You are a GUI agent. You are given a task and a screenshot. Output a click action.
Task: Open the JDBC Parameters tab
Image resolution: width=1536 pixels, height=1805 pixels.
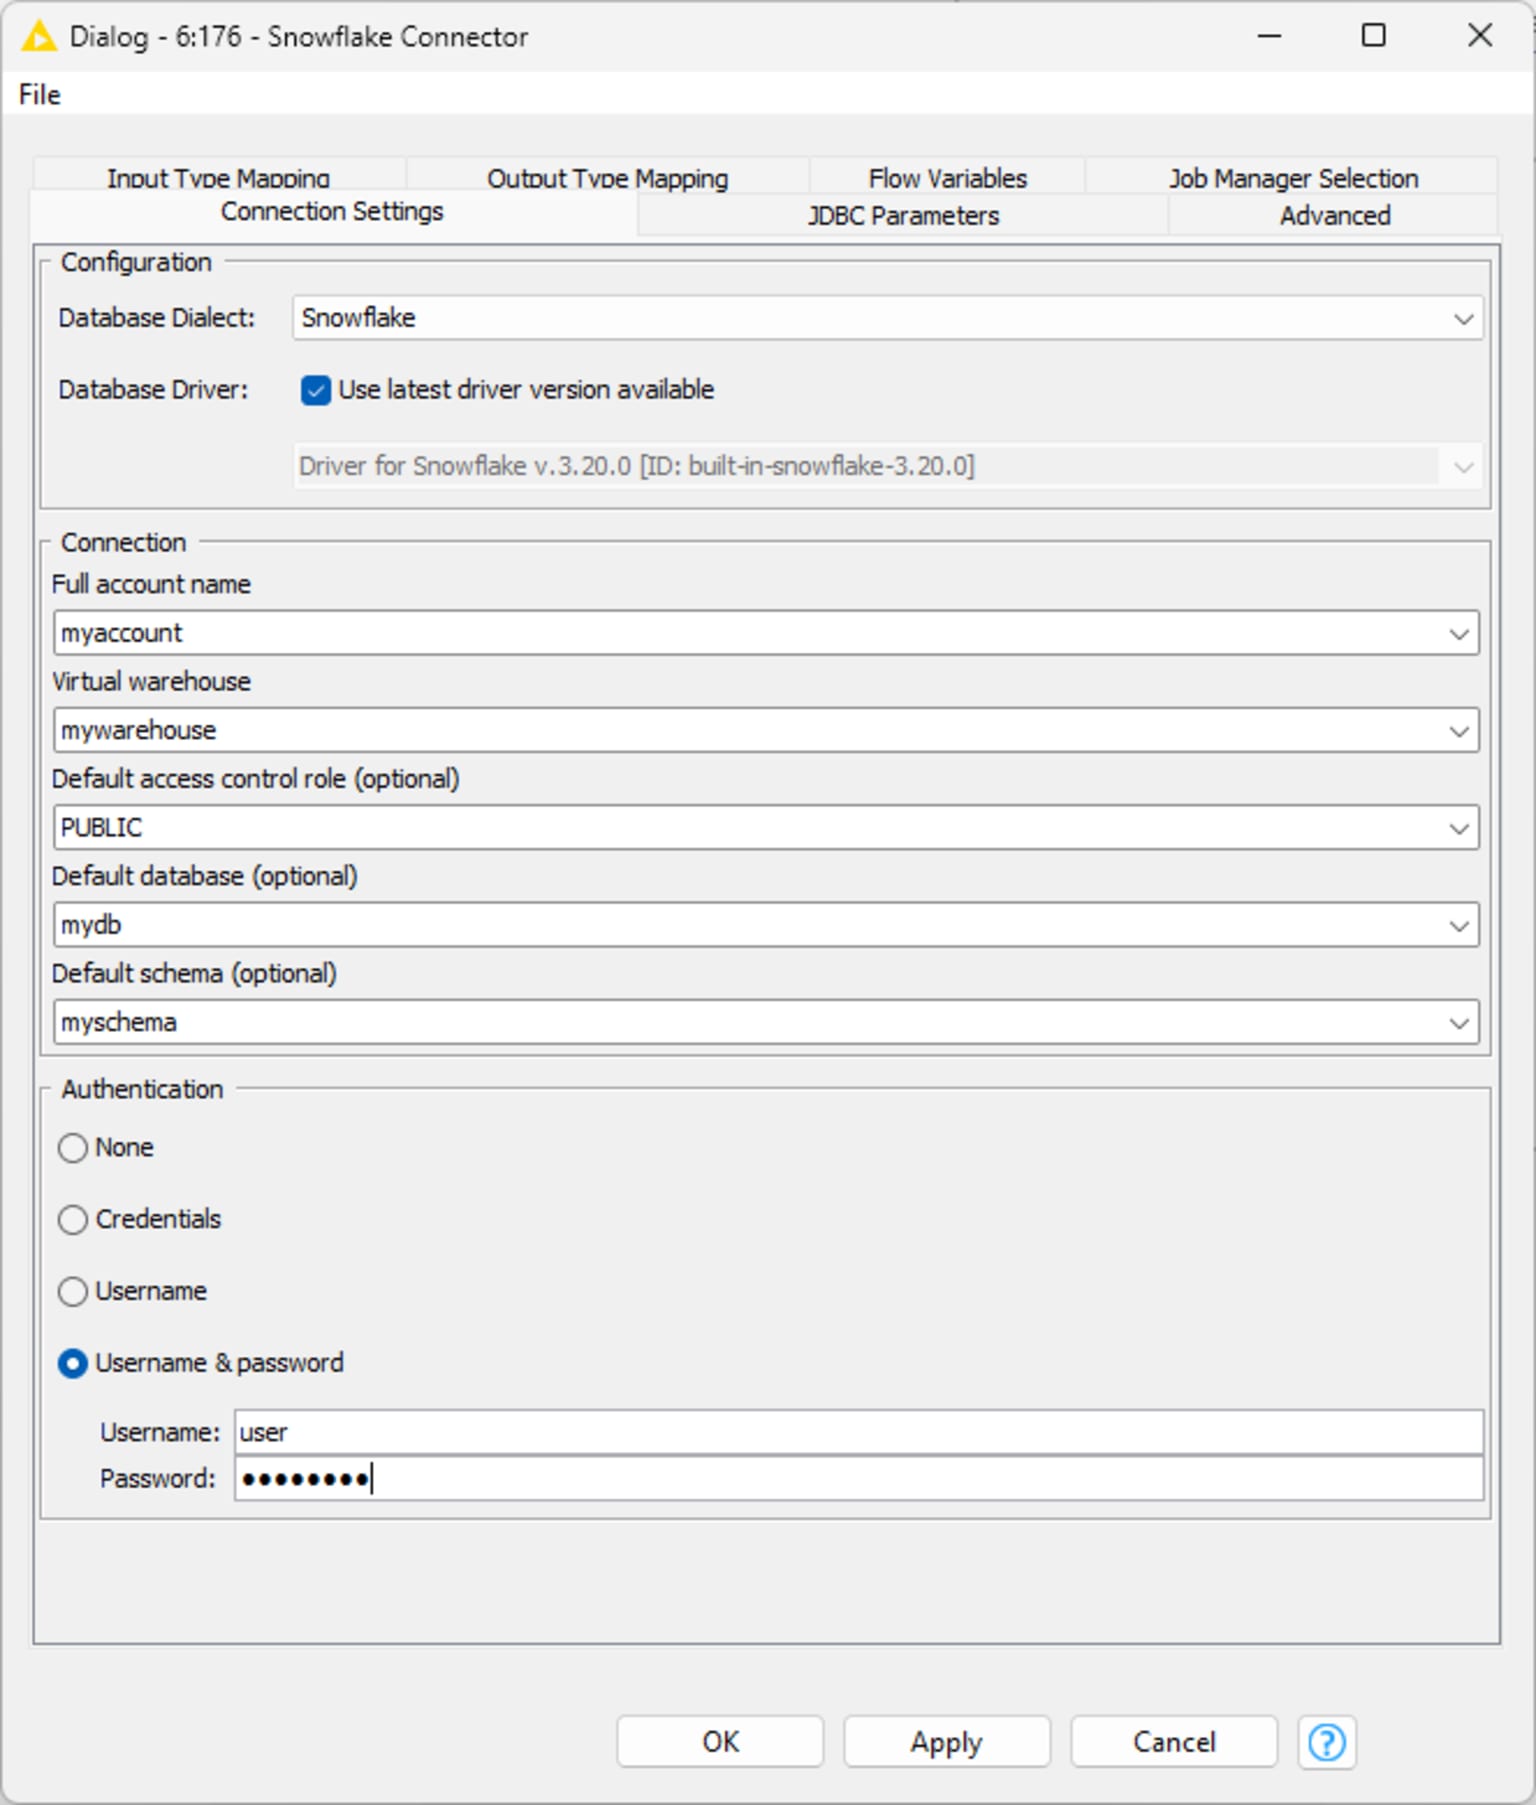903,215
